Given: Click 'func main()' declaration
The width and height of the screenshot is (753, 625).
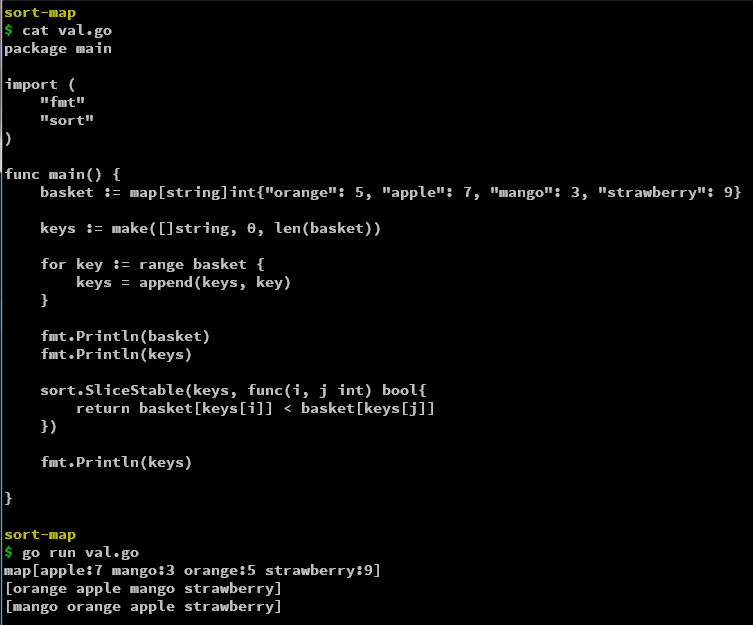Looking at the screenshot, I should (x=62, y=174).
